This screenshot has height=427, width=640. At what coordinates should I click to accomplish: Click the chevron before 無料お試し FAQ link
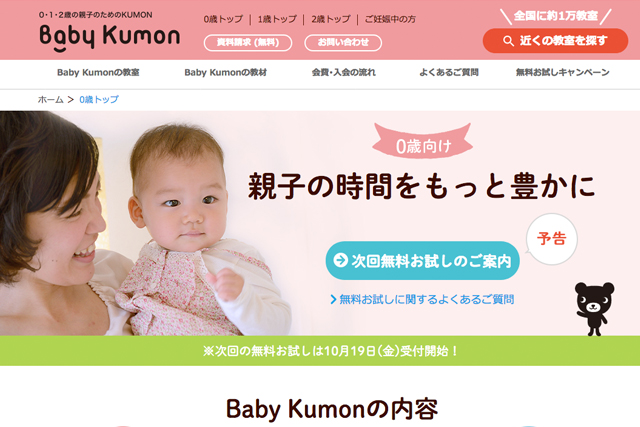point(333,300)
